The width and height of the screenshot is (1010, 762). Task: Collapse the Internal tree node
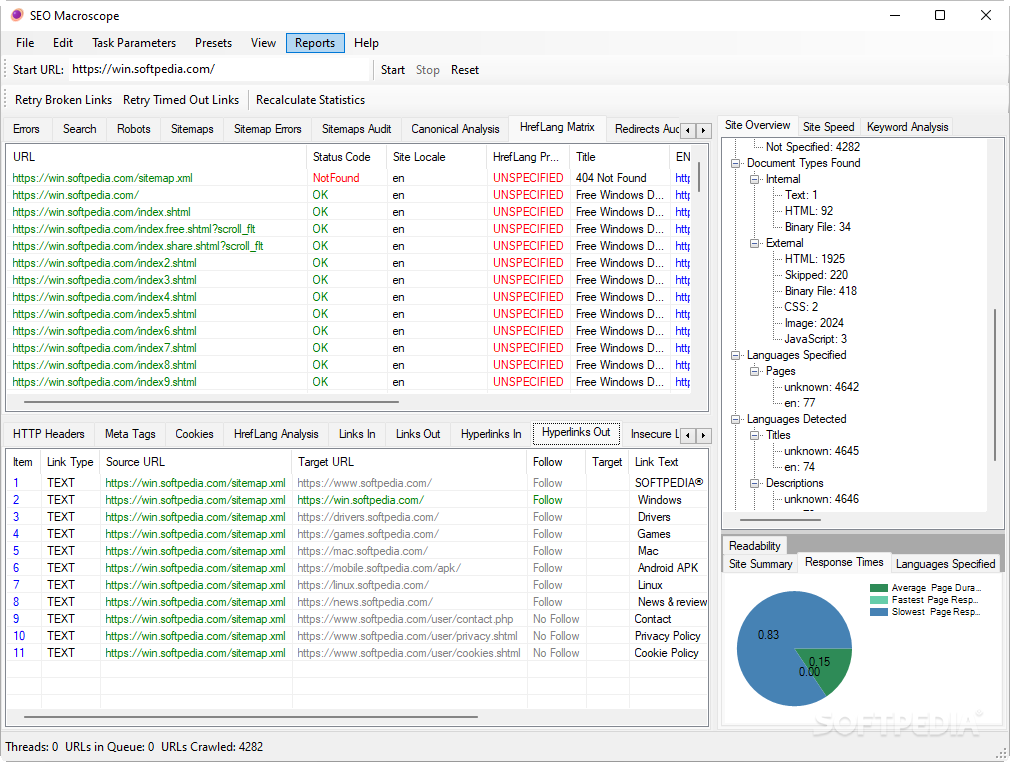[x=754, y=180]
